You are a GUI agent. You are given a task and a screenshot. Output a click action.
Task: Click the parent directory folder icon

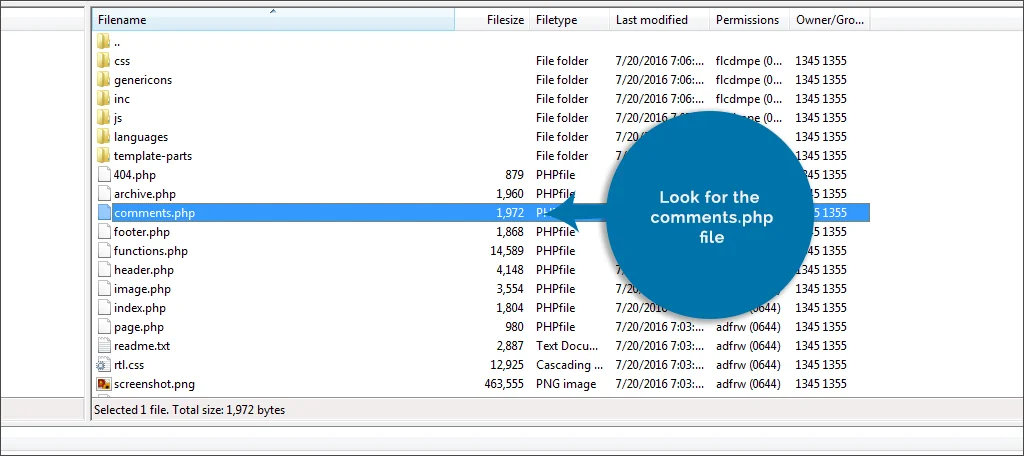pyautogui.click(x=103, y=42)
